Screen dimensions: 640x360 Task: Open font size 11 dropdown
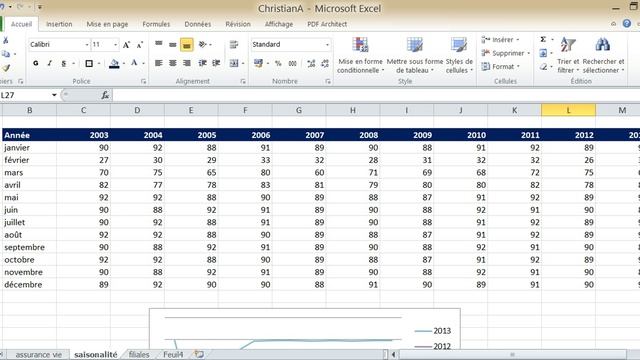[116, 44]
